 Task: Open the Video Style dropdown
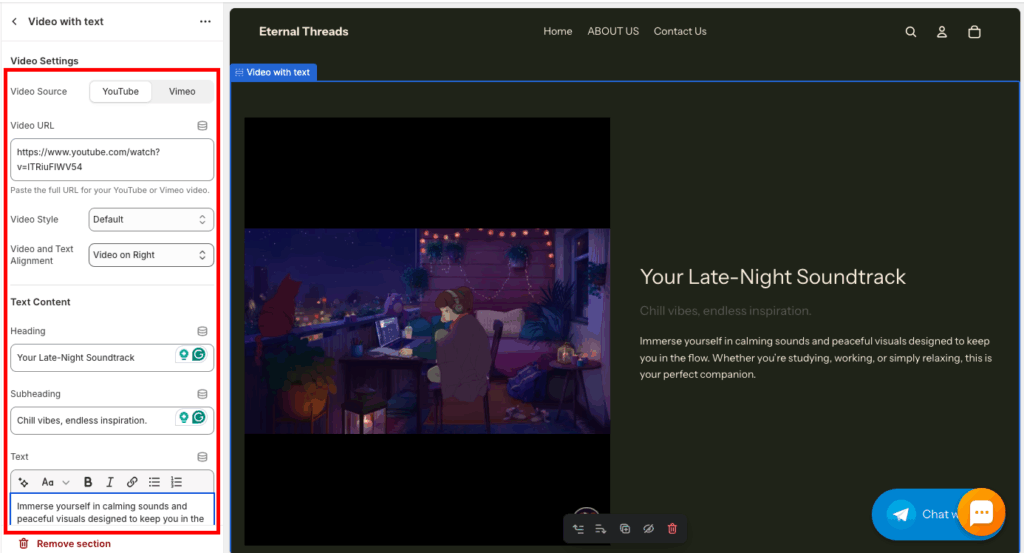(151, 219)
